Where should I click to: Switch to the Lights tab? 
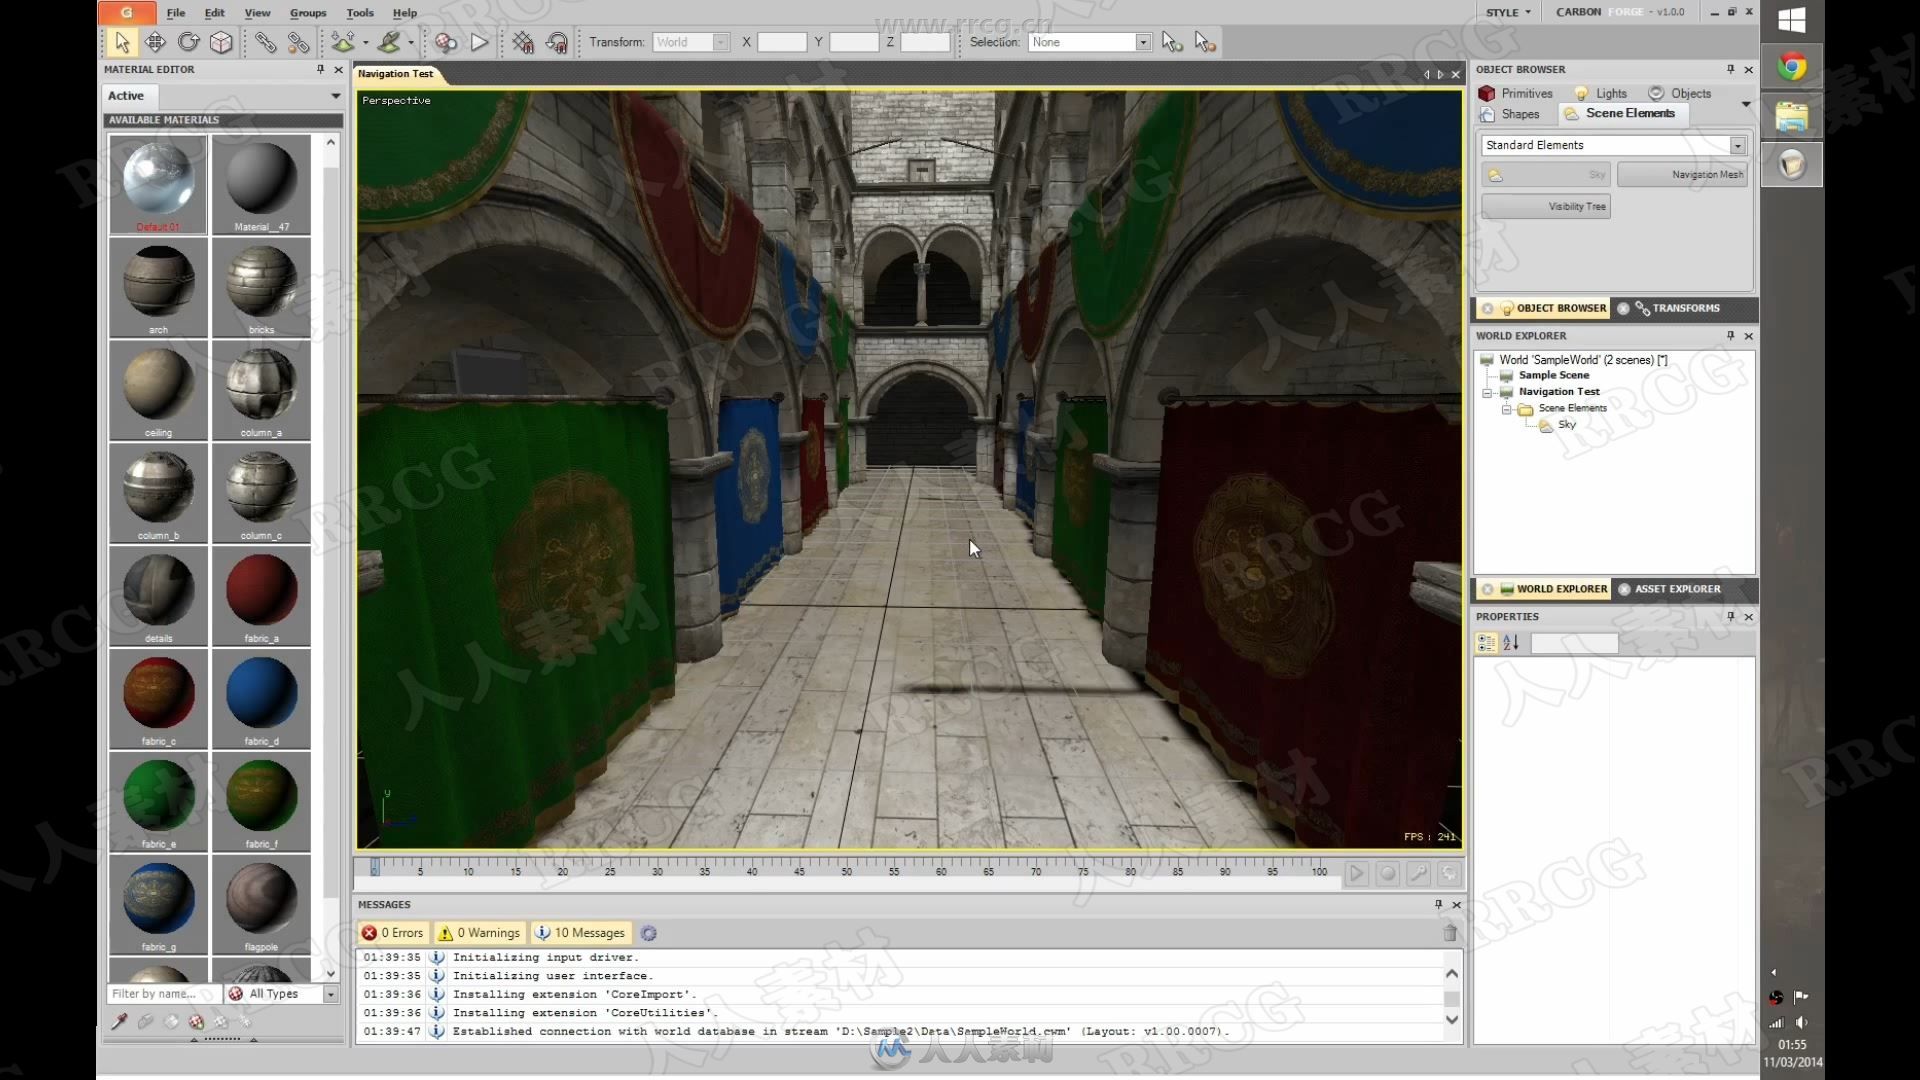pos(1611,92)
